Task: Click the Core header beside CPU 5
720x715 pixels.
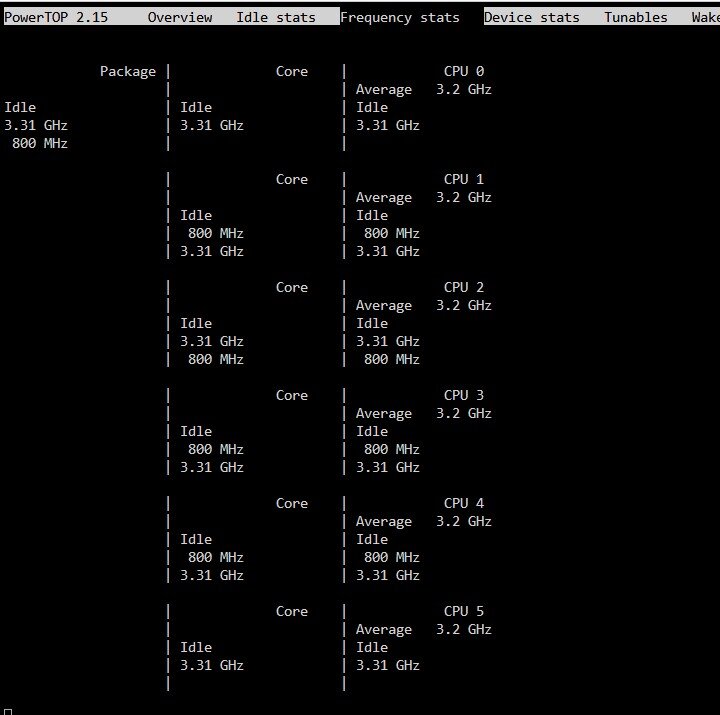Action: [x=292, y=611]
